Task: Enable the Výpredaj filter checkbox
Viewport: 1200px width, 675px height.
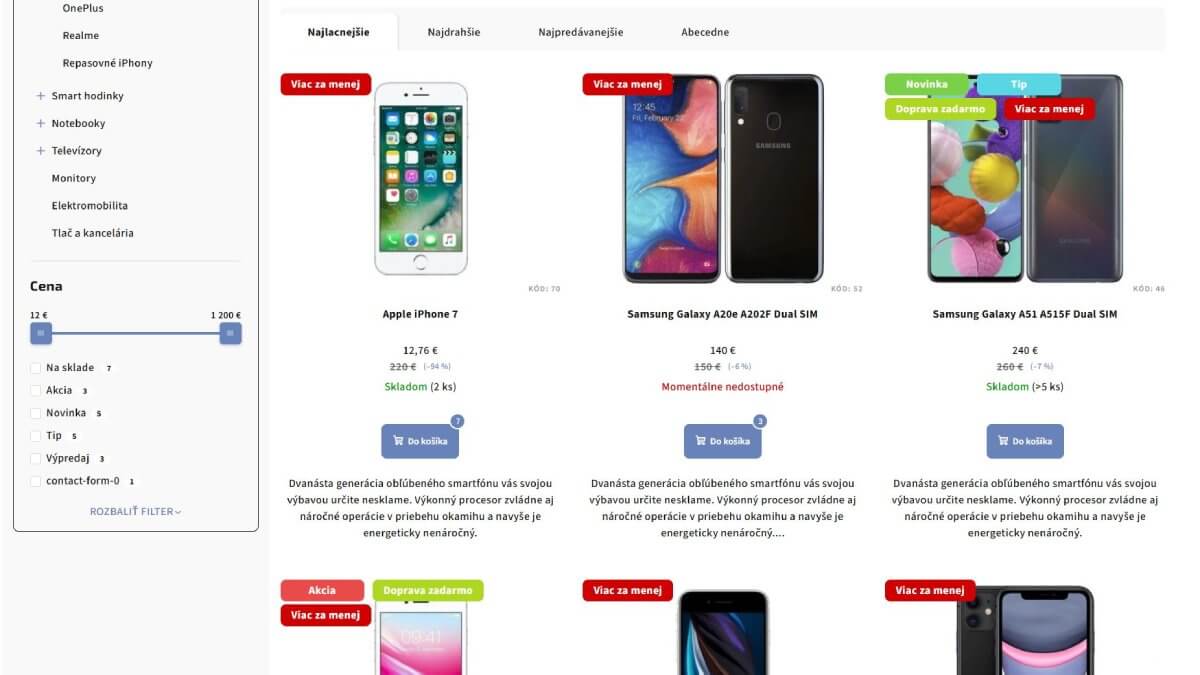Action: coord(36,459)
